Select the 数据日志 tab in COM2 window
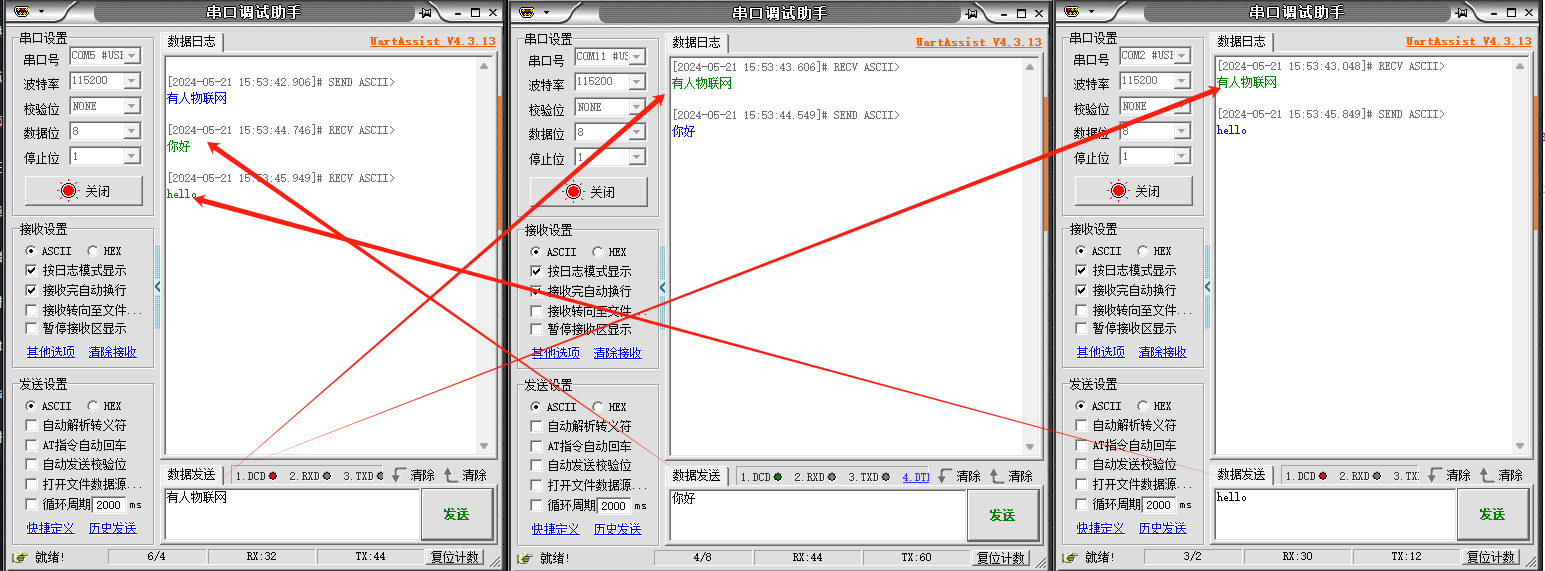Screen dimensions: 1545x571 [1241, 41]
